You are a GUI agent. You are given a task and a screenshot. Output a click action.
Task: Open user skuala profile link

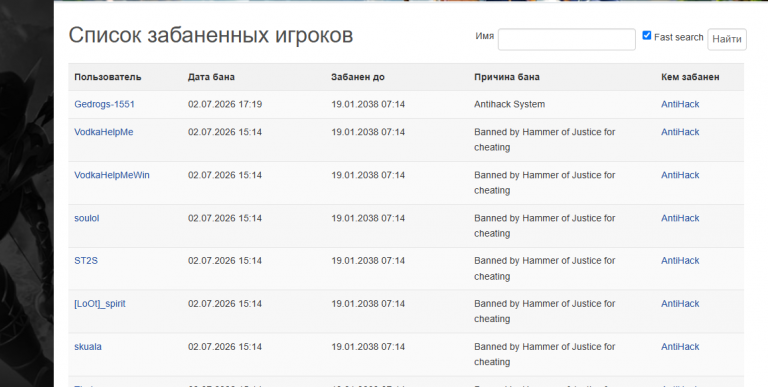click(88, 346)
